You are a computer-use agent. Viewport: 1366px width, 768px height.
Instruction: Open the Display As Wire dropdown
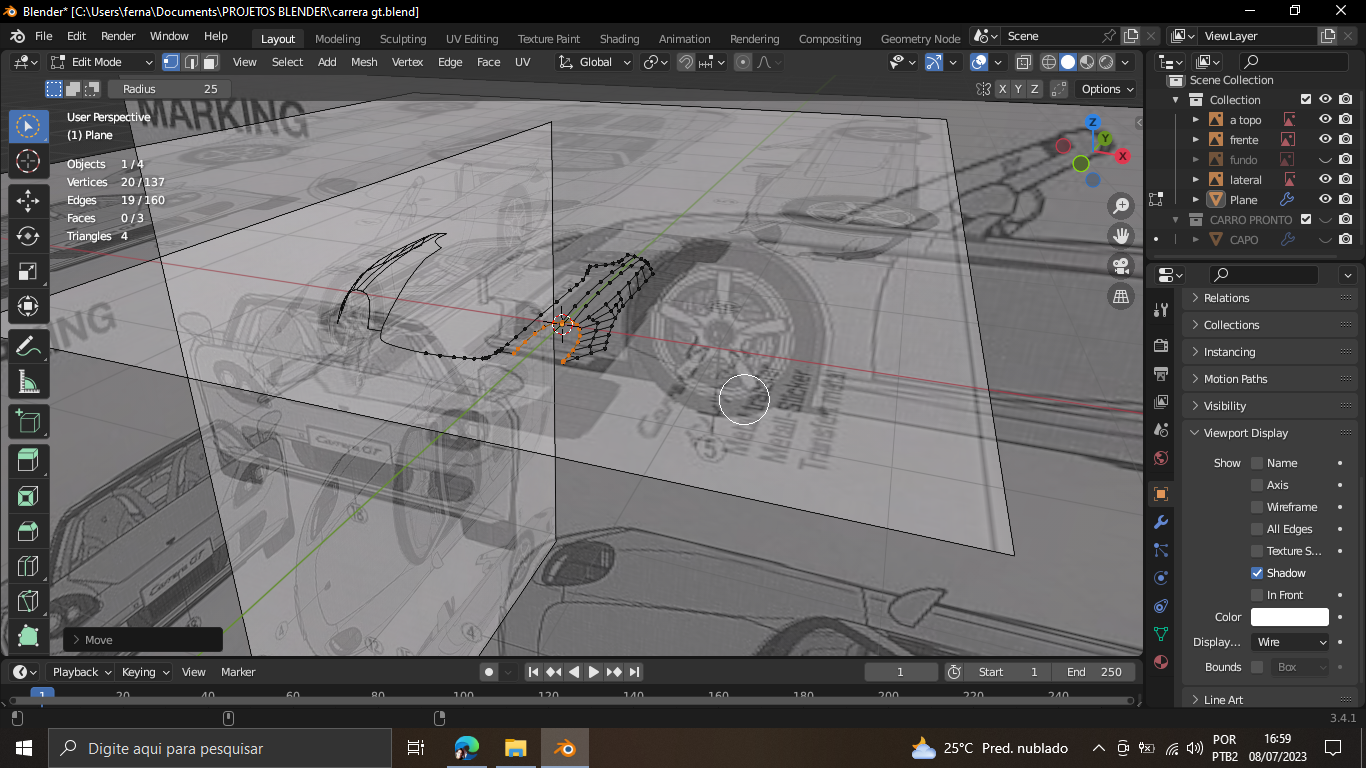[x=1291, y=642]
